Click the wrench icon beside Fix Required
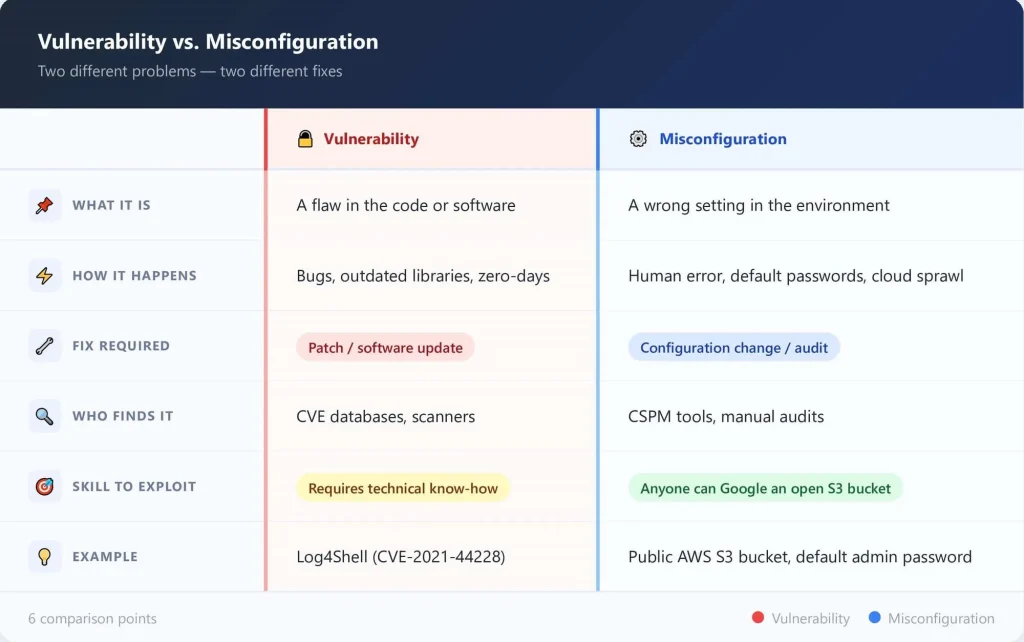Image resolution: width=1024 pixels, height=642 pixels. point(44,346)
